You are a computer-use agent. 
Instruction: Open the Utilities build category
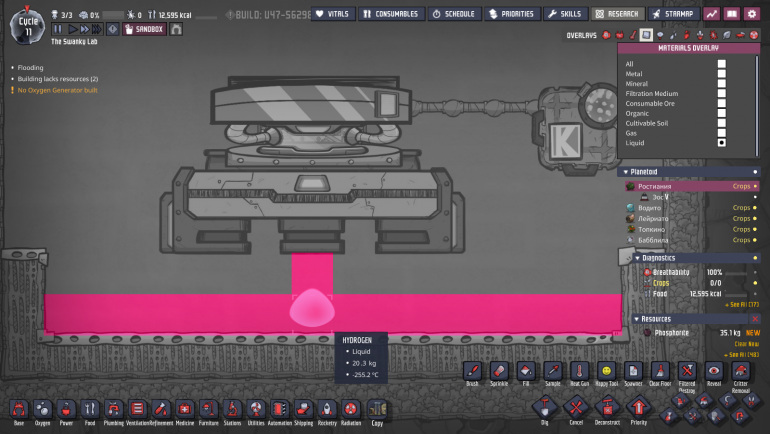[x=256, y=412]
